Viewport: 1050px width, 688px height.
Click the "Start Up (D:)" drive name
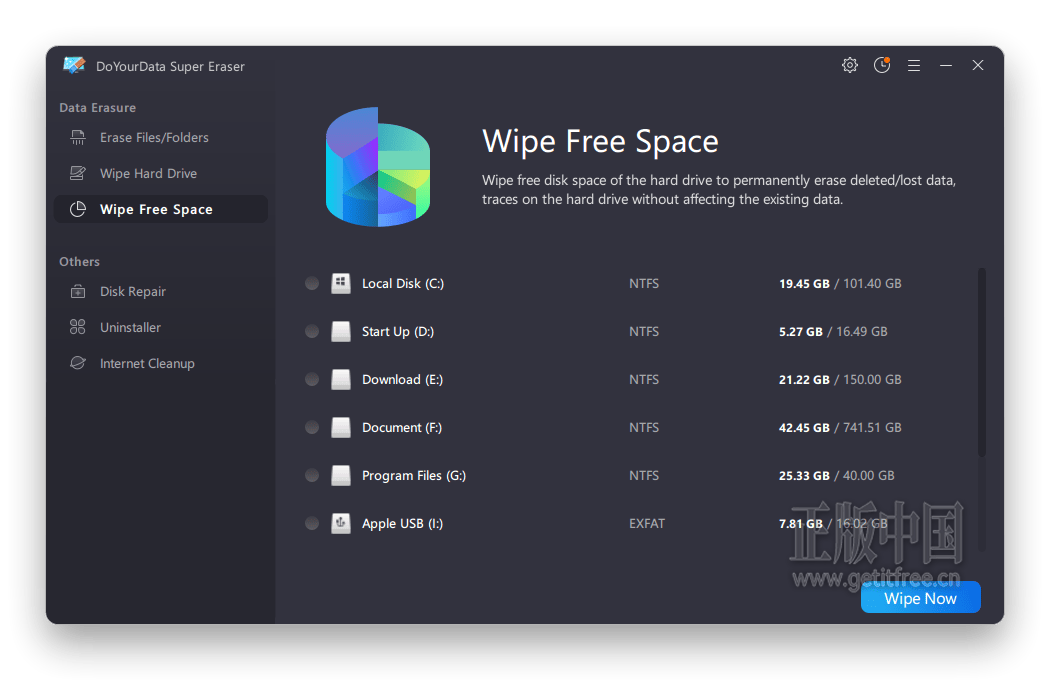pyautogui.click(x=398, y=332)
